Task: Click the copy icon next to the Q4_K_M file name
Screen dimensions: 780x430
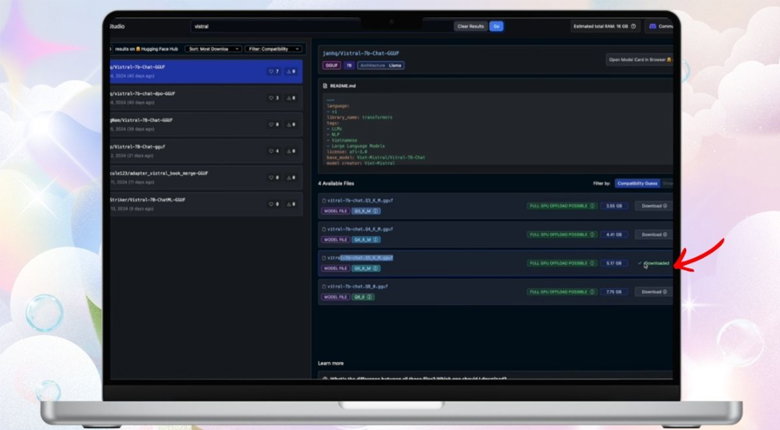Action: pos(324,229)
